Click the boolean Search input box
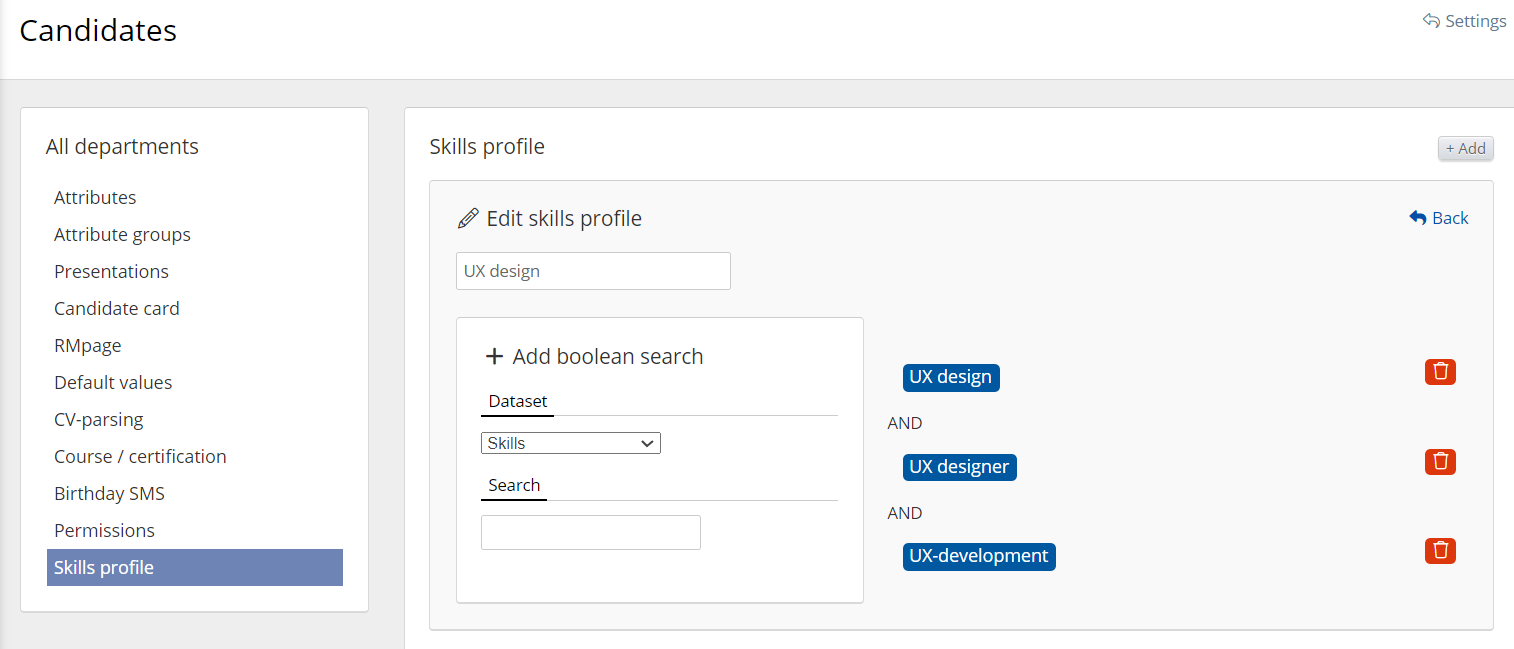 (590, 532)
